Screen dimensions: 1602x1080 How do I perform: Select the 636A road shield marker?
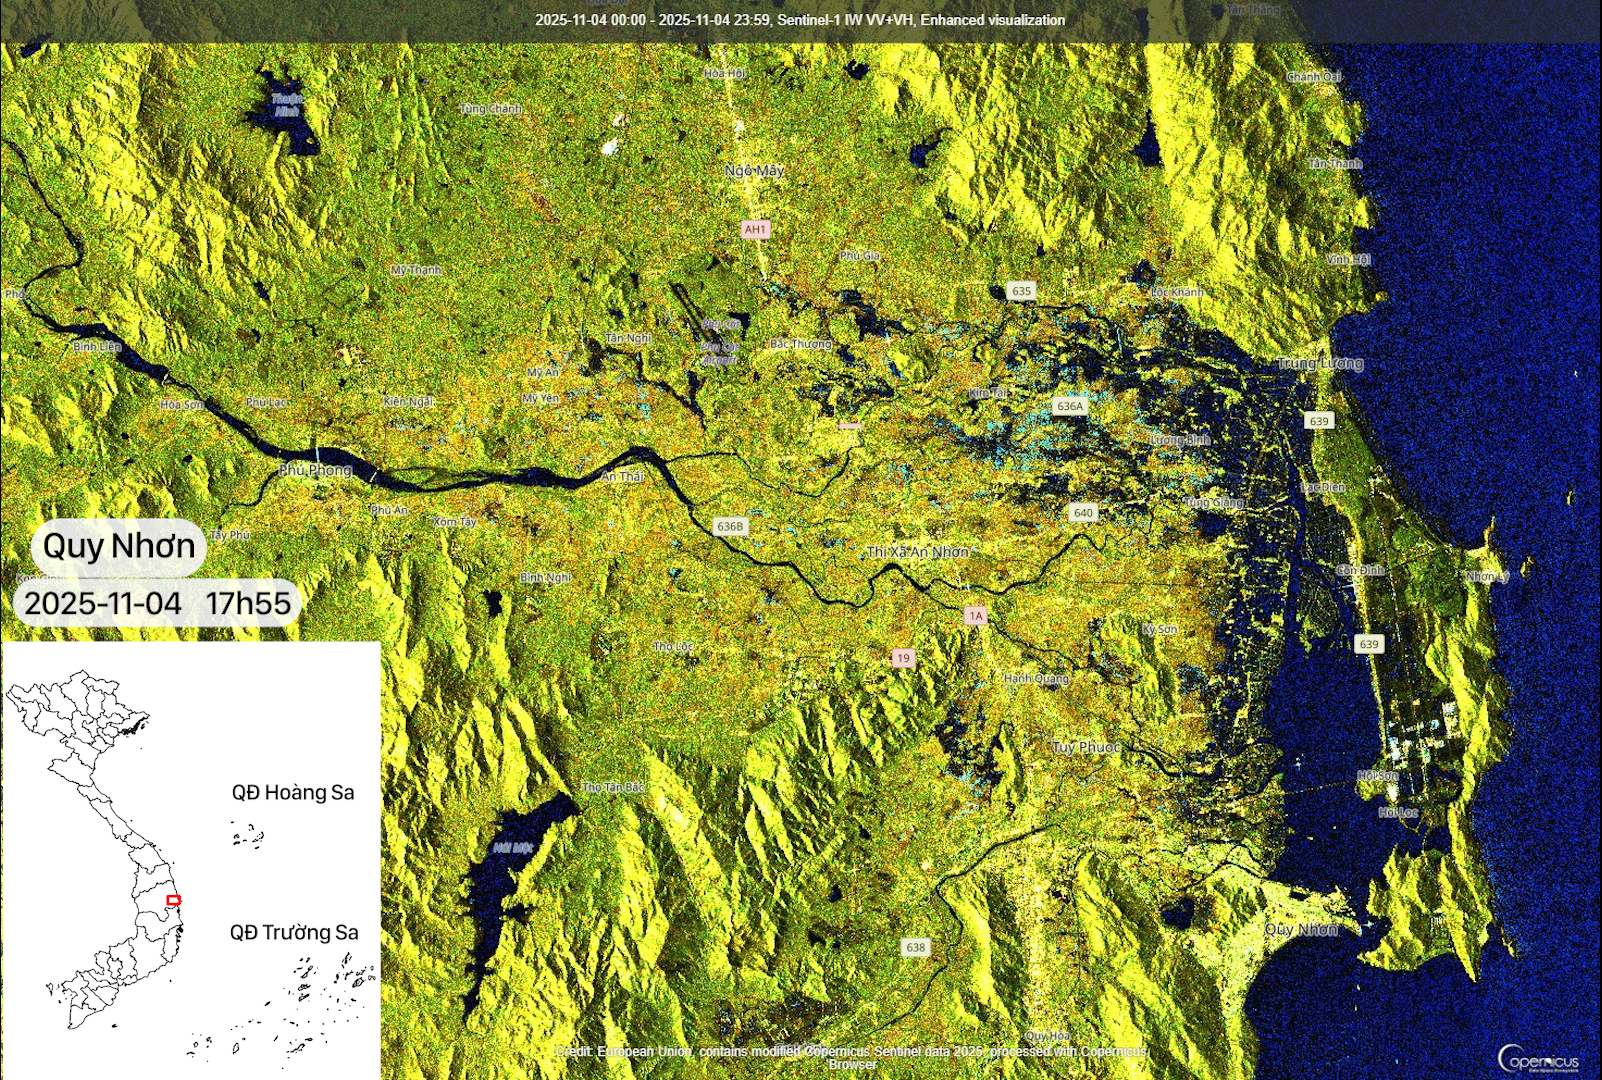coord(1070,406)
